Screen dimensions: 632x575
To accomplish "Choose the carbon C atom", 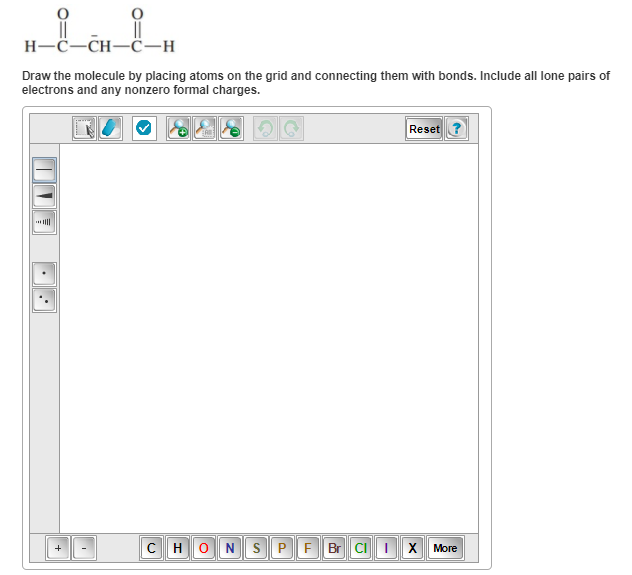I will 152,548.
